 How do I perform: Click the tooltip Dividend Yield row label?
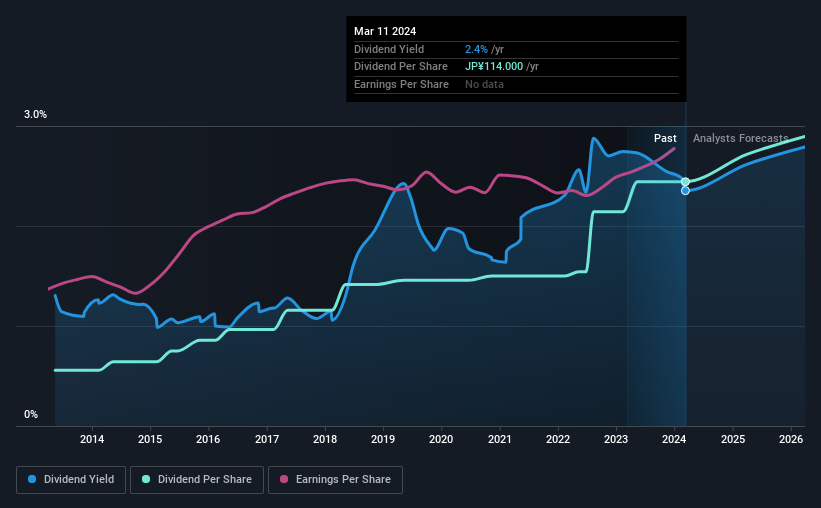pyautogui.click(x=389, y=49)
